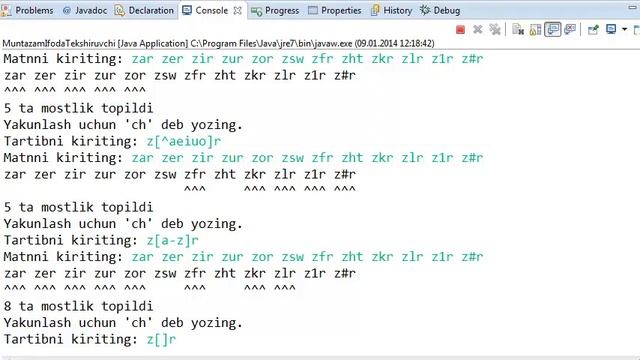Toggle Show Console When Standard Out Changes

(x=553, y=29)
